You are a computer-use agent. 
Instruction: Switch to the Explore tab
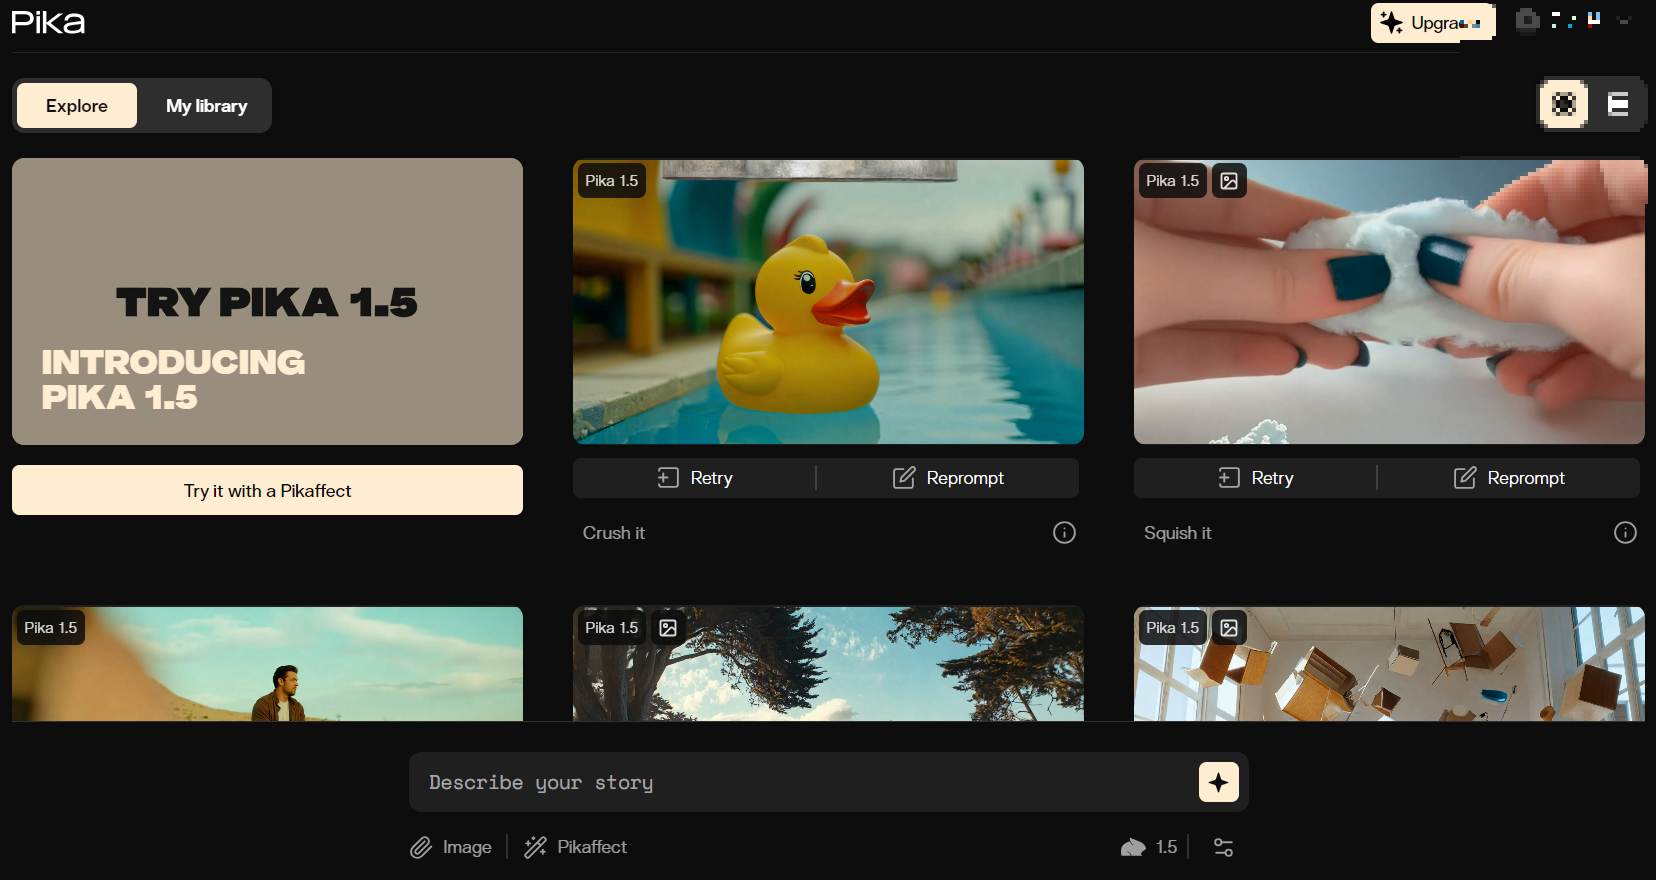77,106
